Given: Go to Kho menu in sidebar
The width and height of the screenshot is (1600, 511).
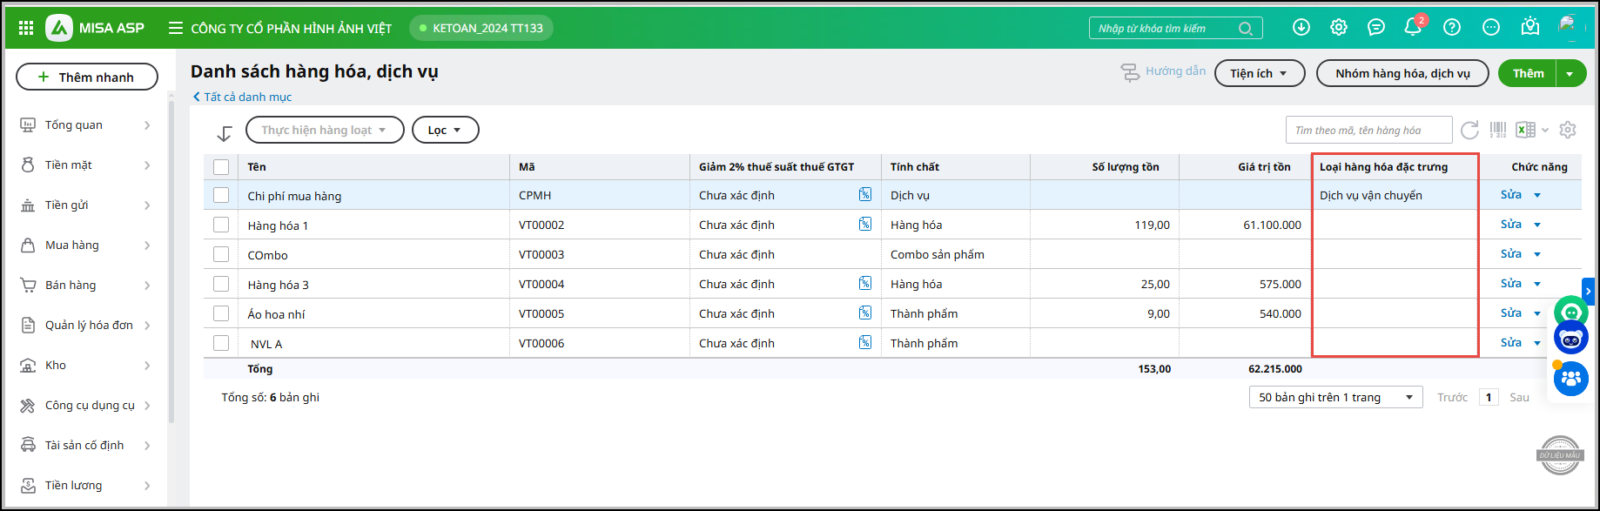Looking at the screenshot, I should click(x=56, y=365).
